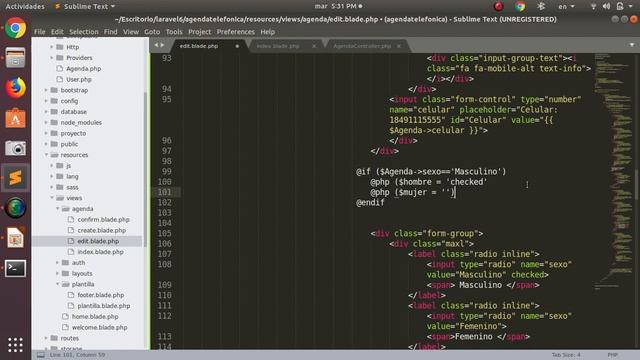Viewport: 640px width, 360px height.
Task: Collapse the views folder
Action: coord(52,198)
